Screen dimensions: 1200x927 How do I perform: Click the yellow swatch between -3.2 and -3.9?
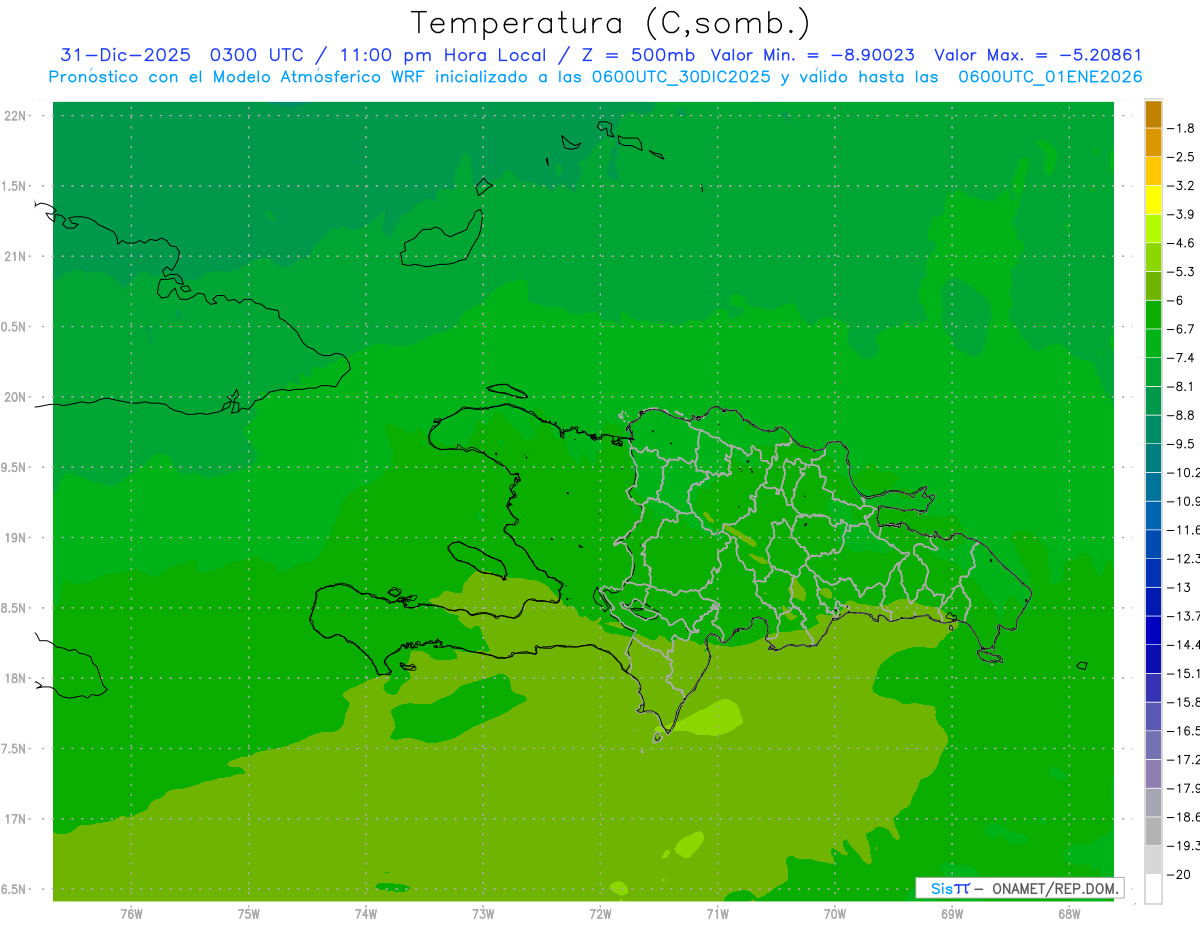tap(1153, 200)
